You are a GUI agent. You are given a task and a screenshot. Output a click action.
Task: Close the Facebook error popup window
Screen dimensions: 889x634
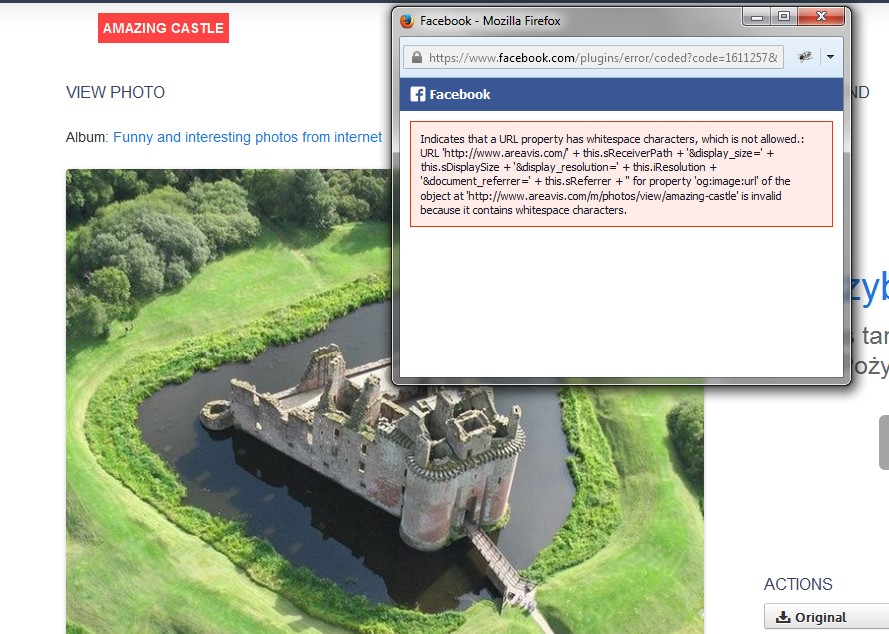(821, 17)
